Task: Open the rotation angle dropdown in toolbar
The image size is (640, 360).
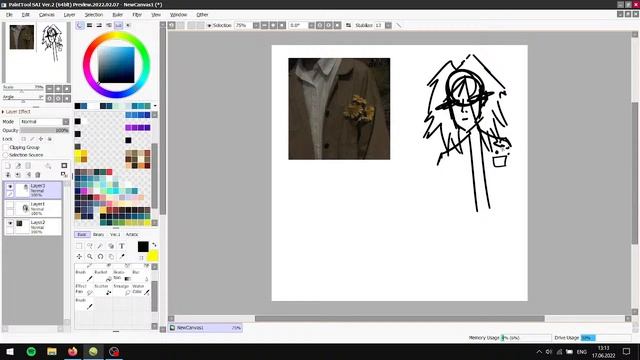Action: [311, 25]
